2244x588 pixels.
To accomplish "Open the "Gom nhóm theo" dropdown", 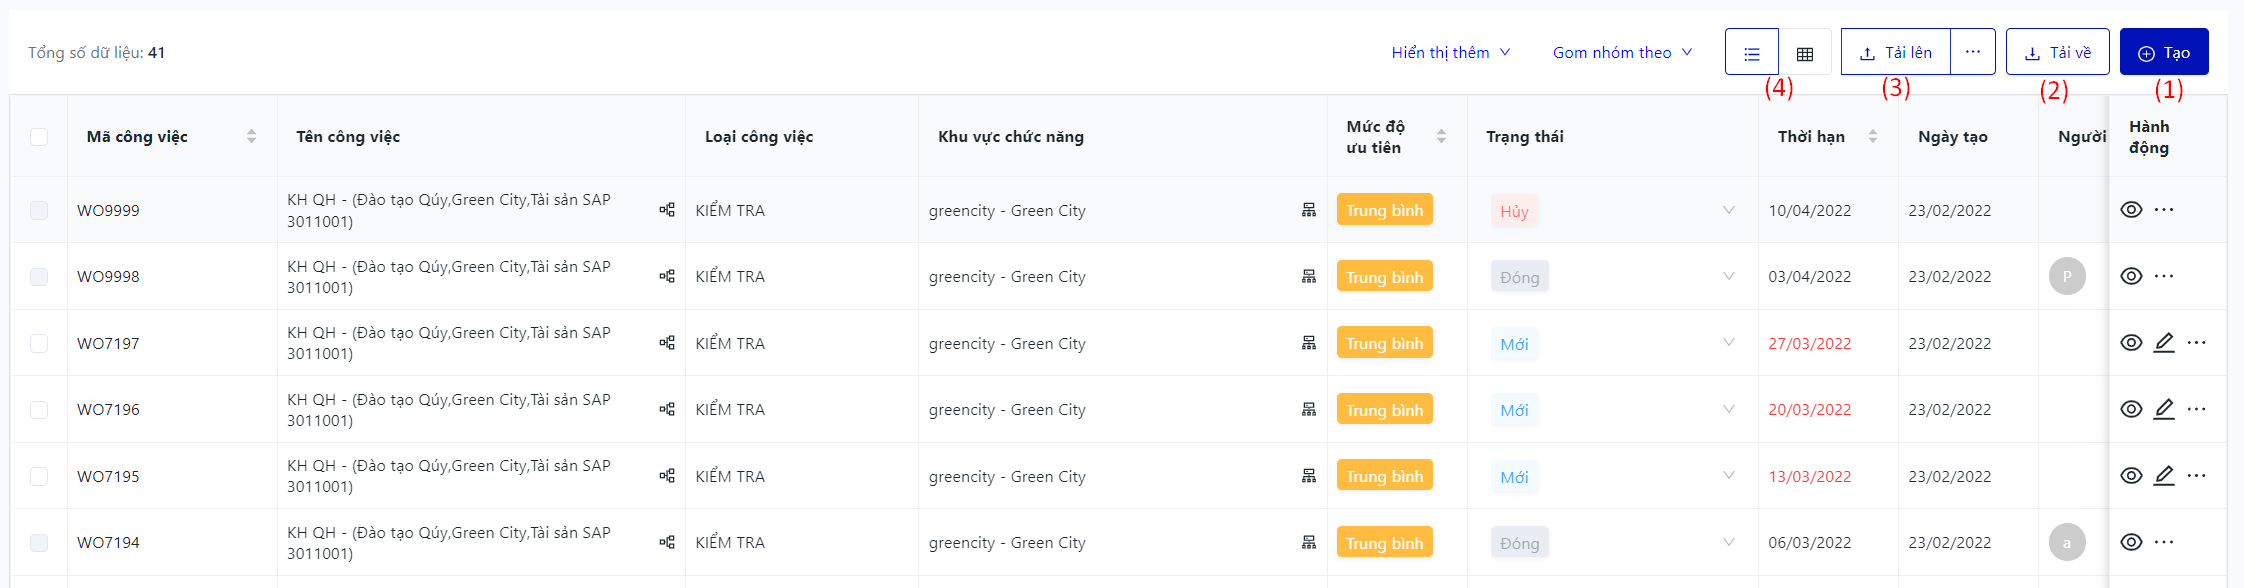I will pyautogui.click(x=1622, y=52).
